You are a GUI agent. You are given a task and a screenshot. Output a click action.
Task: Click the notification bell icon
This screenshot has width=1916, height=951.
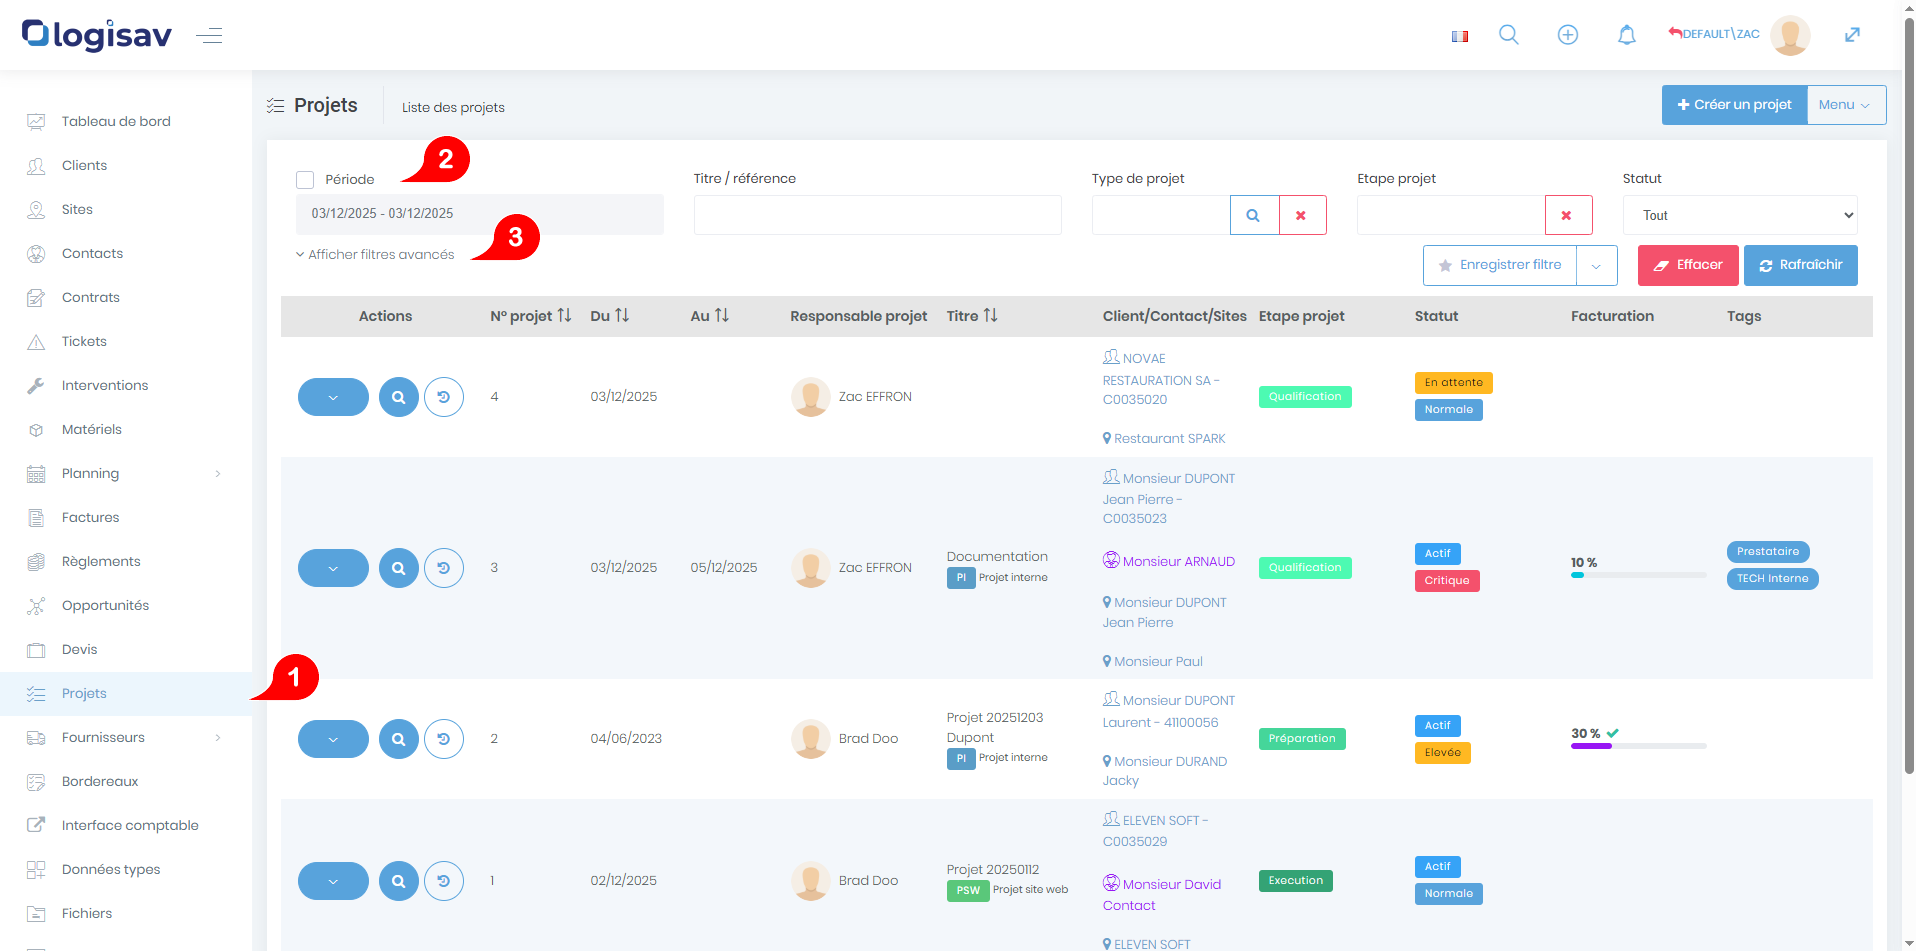1626,35
